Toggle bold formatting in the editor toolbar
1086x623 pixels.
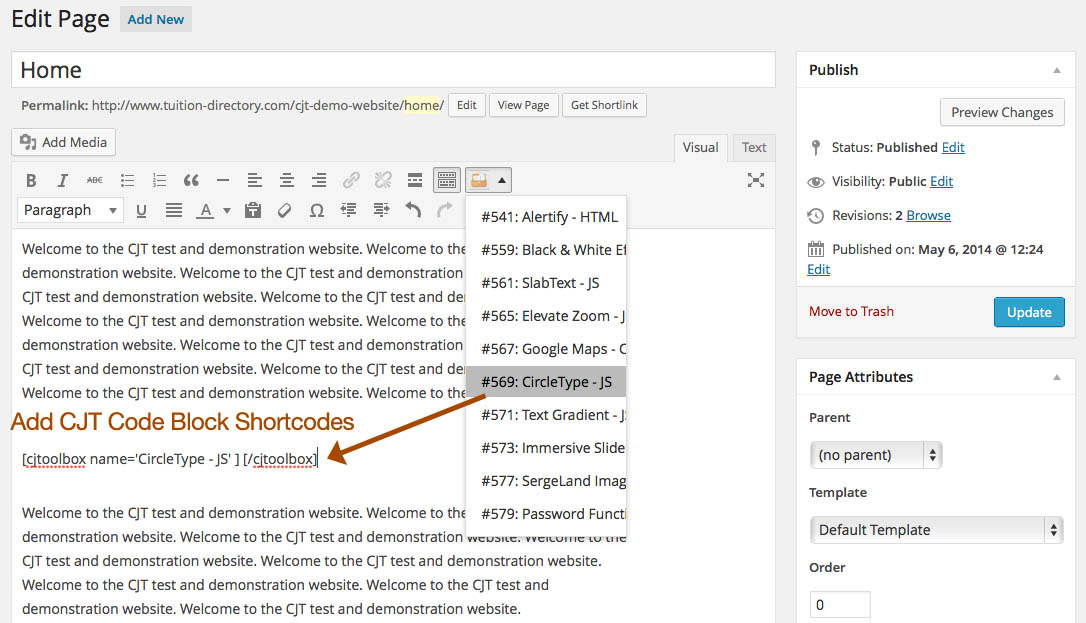coord(31,181)
